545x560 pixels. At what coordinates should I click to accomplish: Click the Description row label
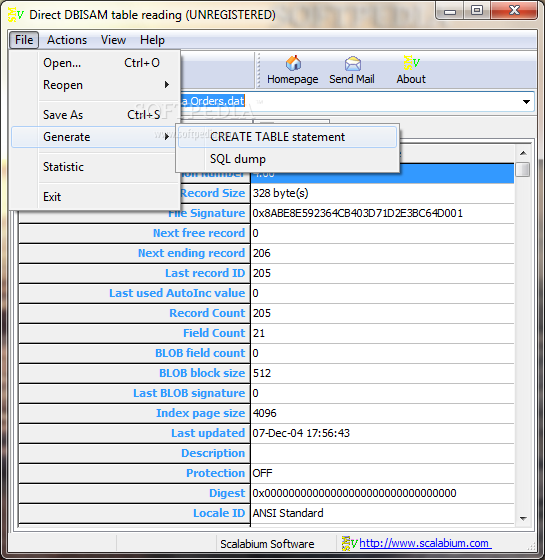point(213,453)
